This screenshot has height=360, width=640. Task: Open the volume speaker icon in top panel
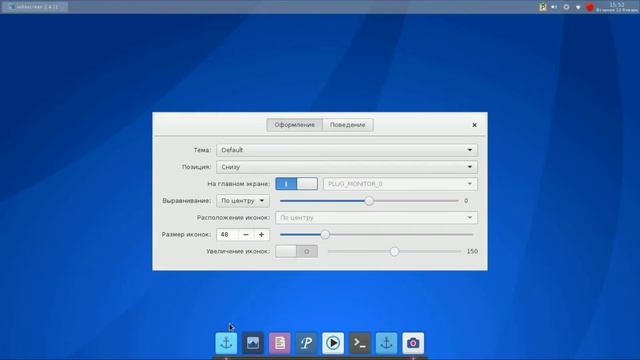(554, 7)
